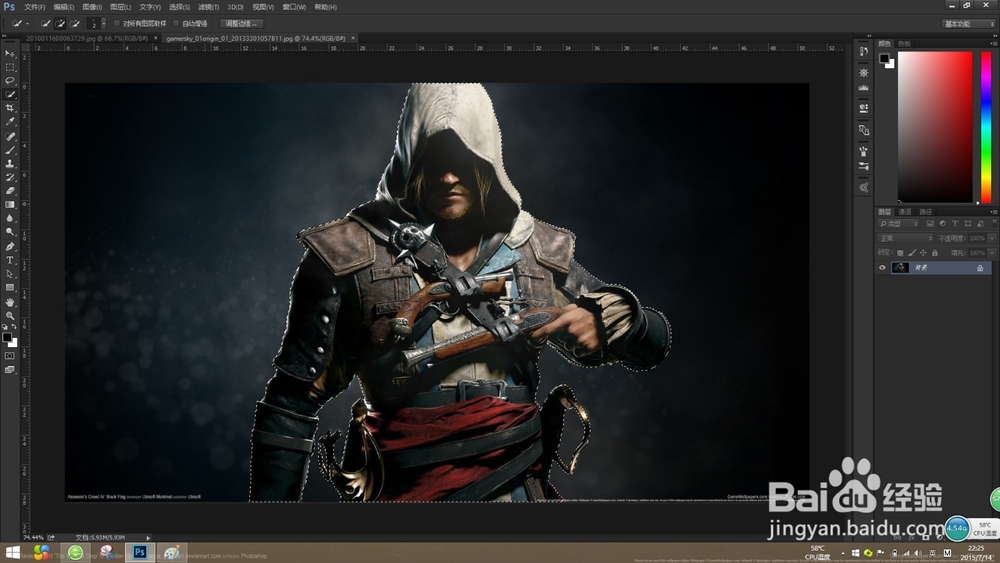Toggle lock image pixels brush icon

(912, 253)
